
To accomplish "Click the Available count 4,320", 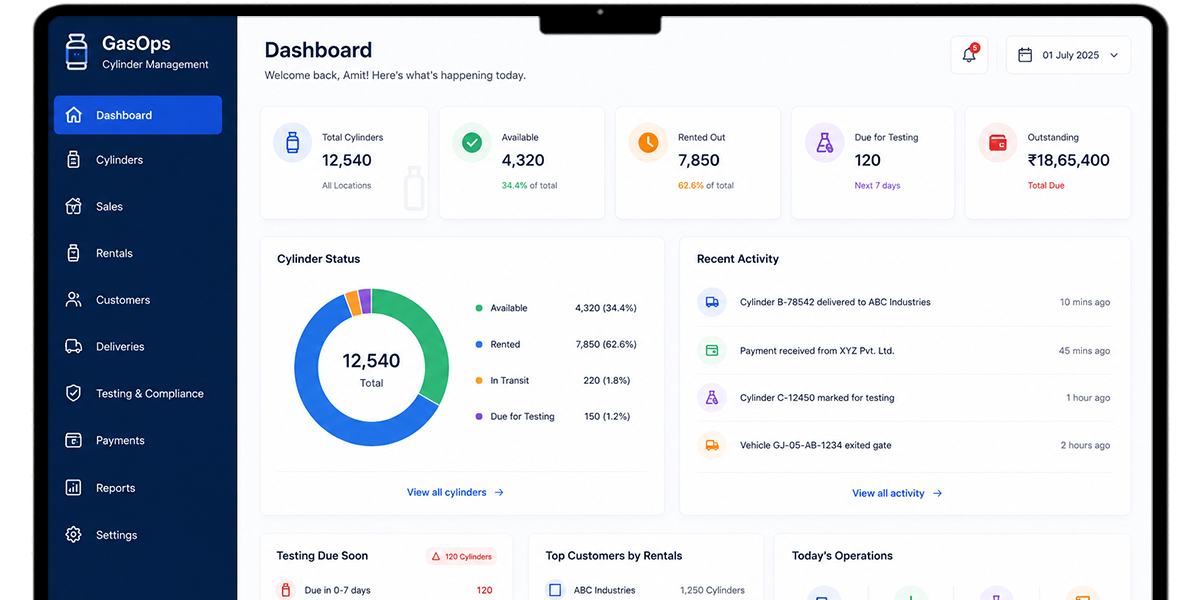I will [523, 160].
